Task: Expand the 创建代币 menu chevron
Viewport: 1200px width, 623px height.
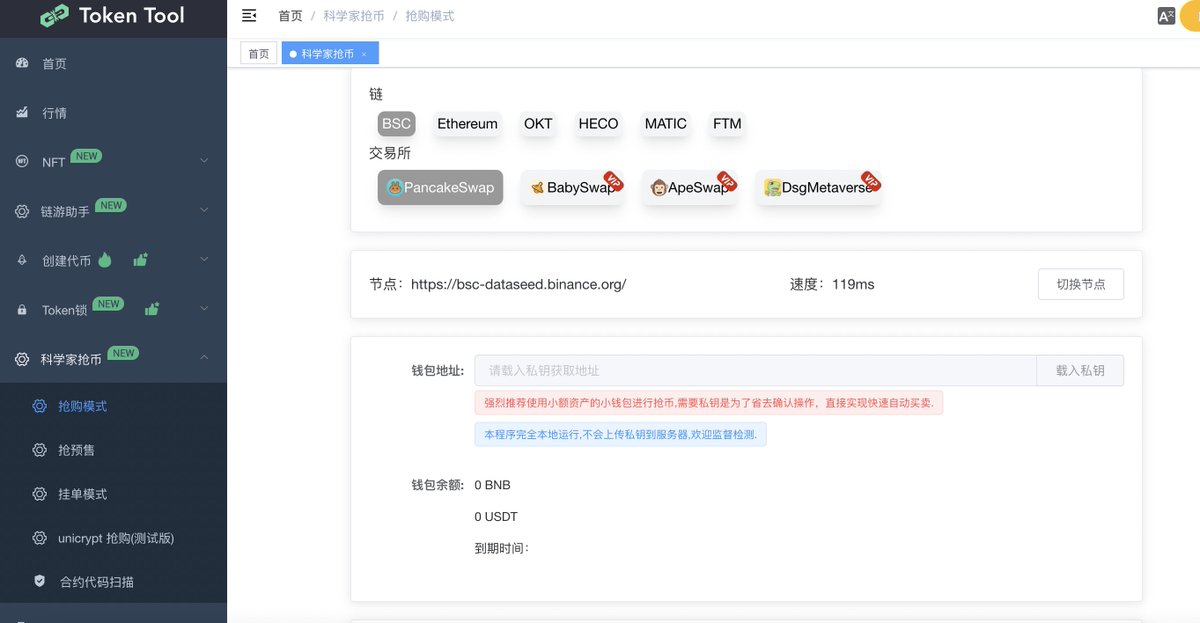Action: pos(204,260)
